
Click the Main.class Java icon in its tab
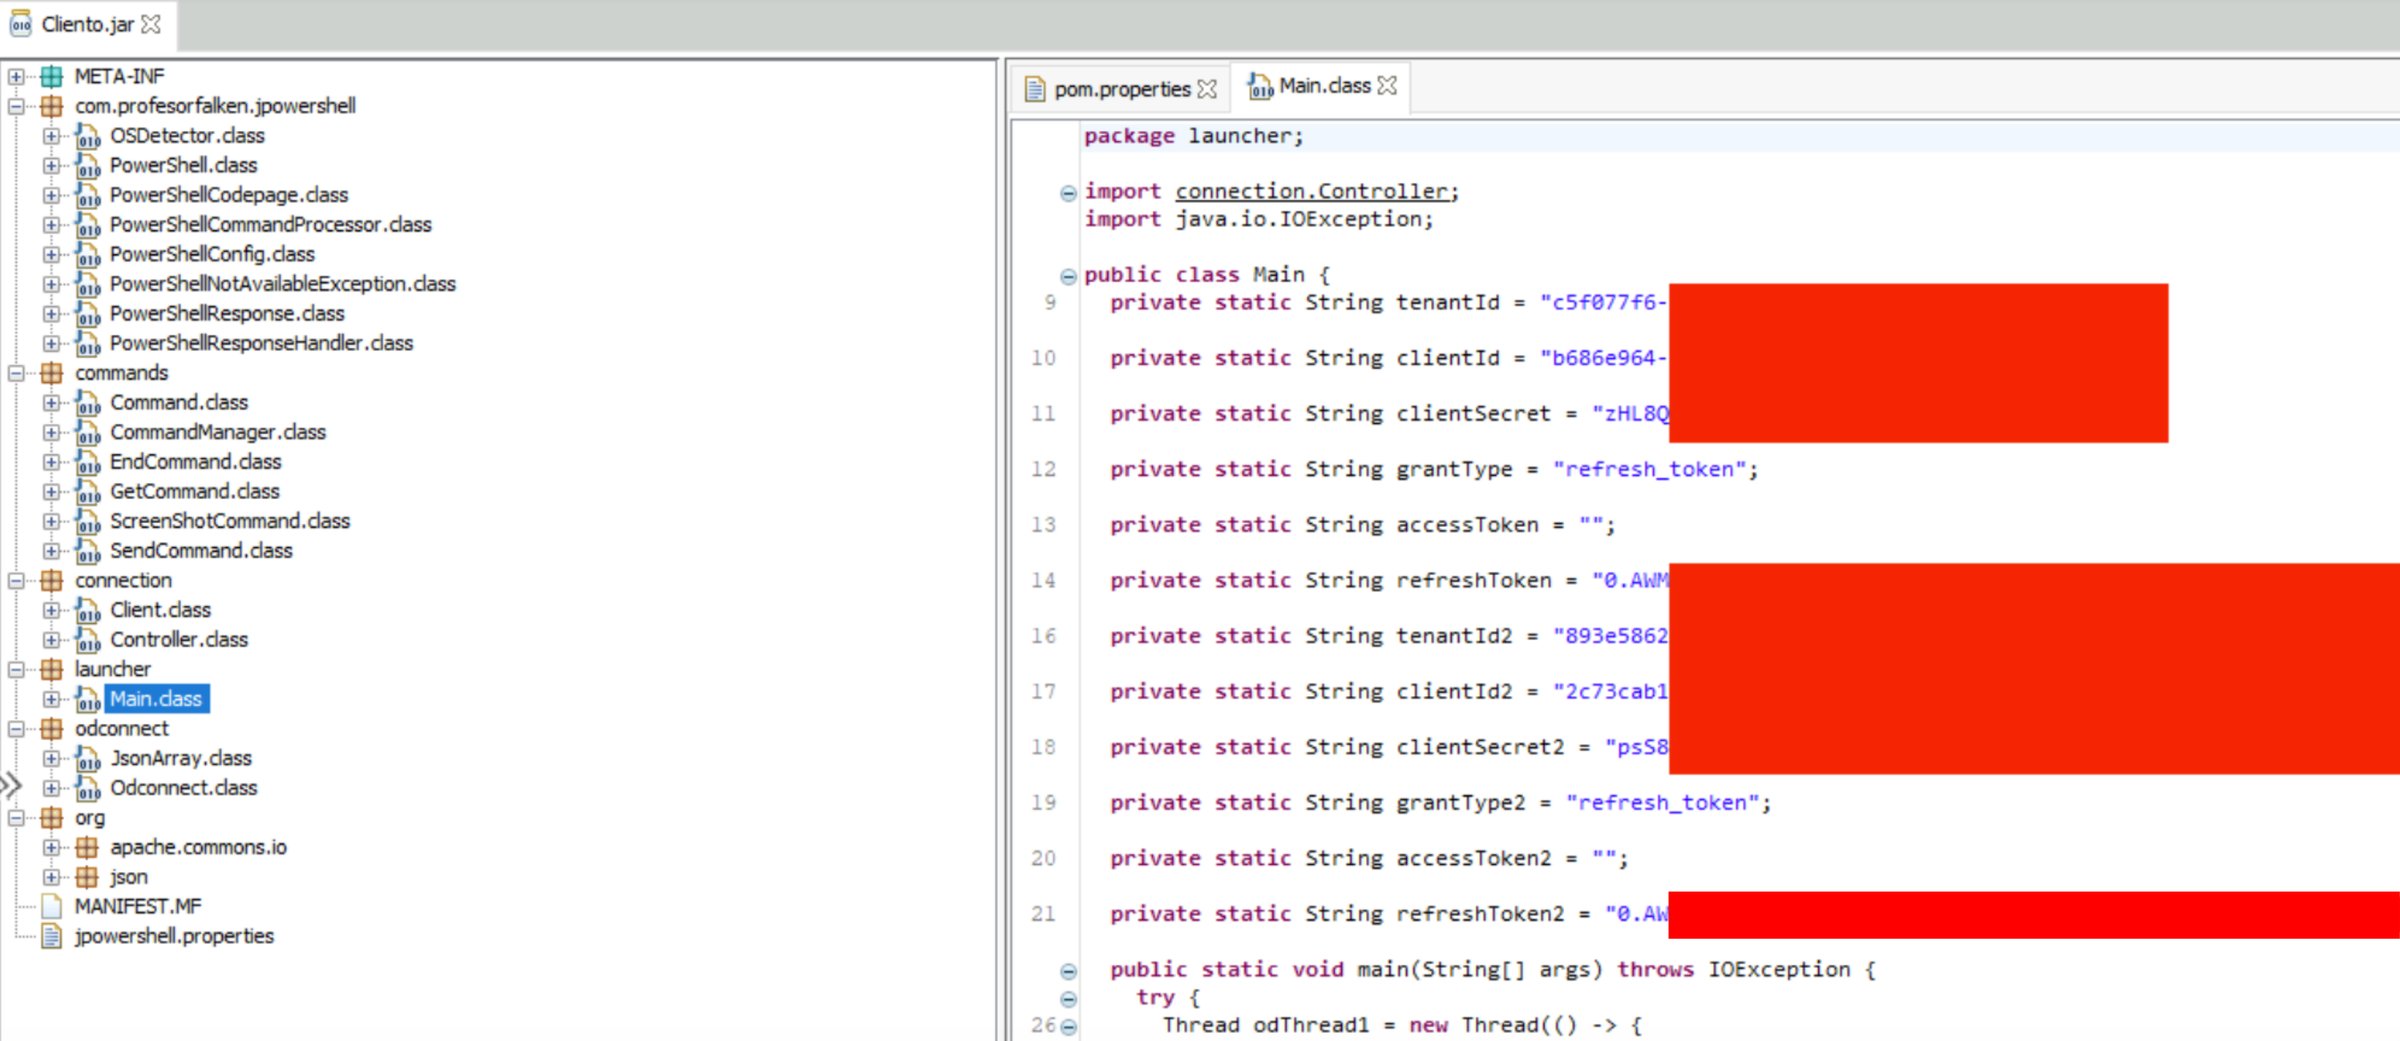click(1261, 86)
